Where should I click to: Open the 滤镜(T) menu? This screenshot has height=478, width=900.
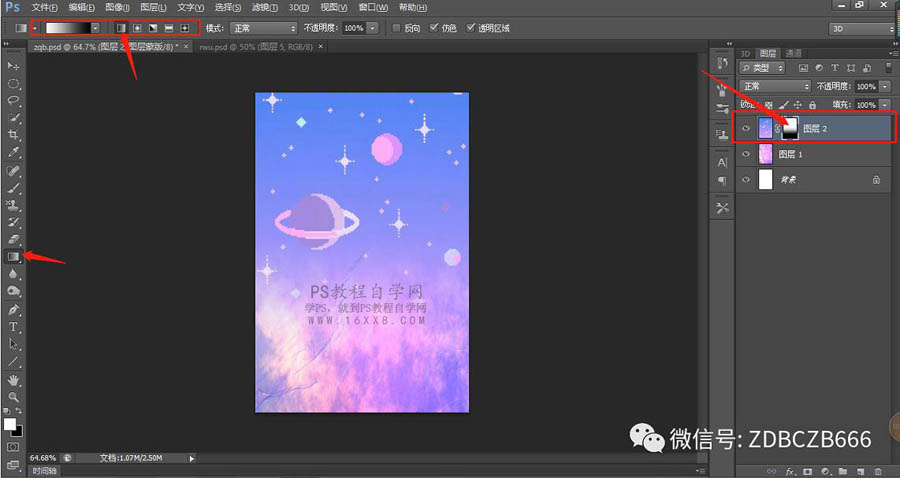coord(265,7)
